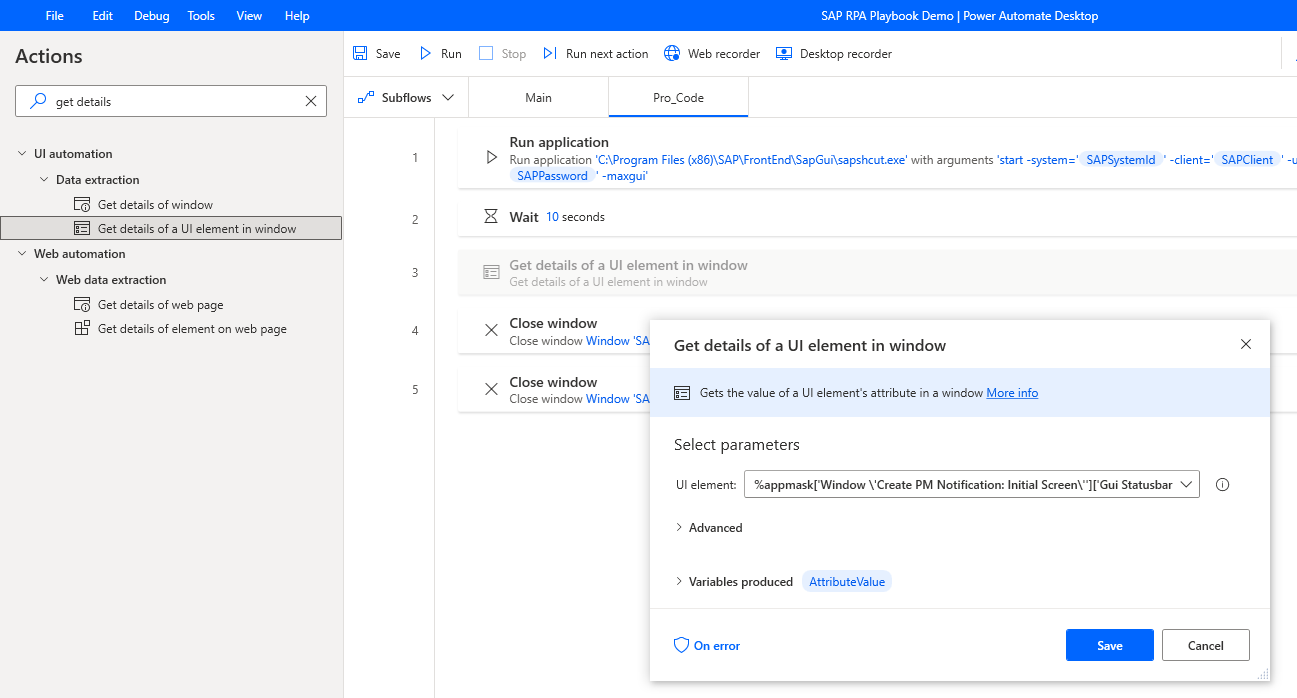Open the Desktop recorder monitor icon
Screen dimensions: 1297x698
[x=784, y=53]
